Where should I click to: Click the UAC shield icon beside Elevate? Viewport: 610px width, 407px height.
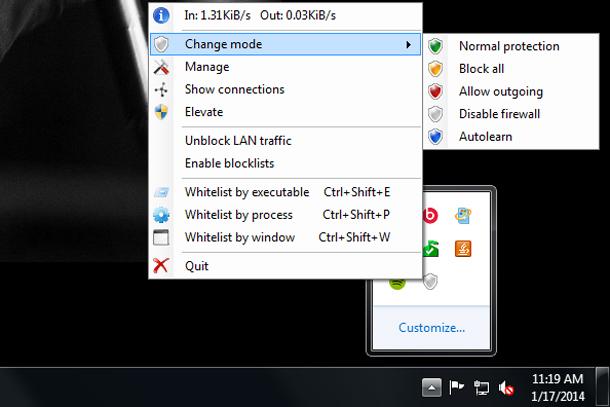(161, 112)
